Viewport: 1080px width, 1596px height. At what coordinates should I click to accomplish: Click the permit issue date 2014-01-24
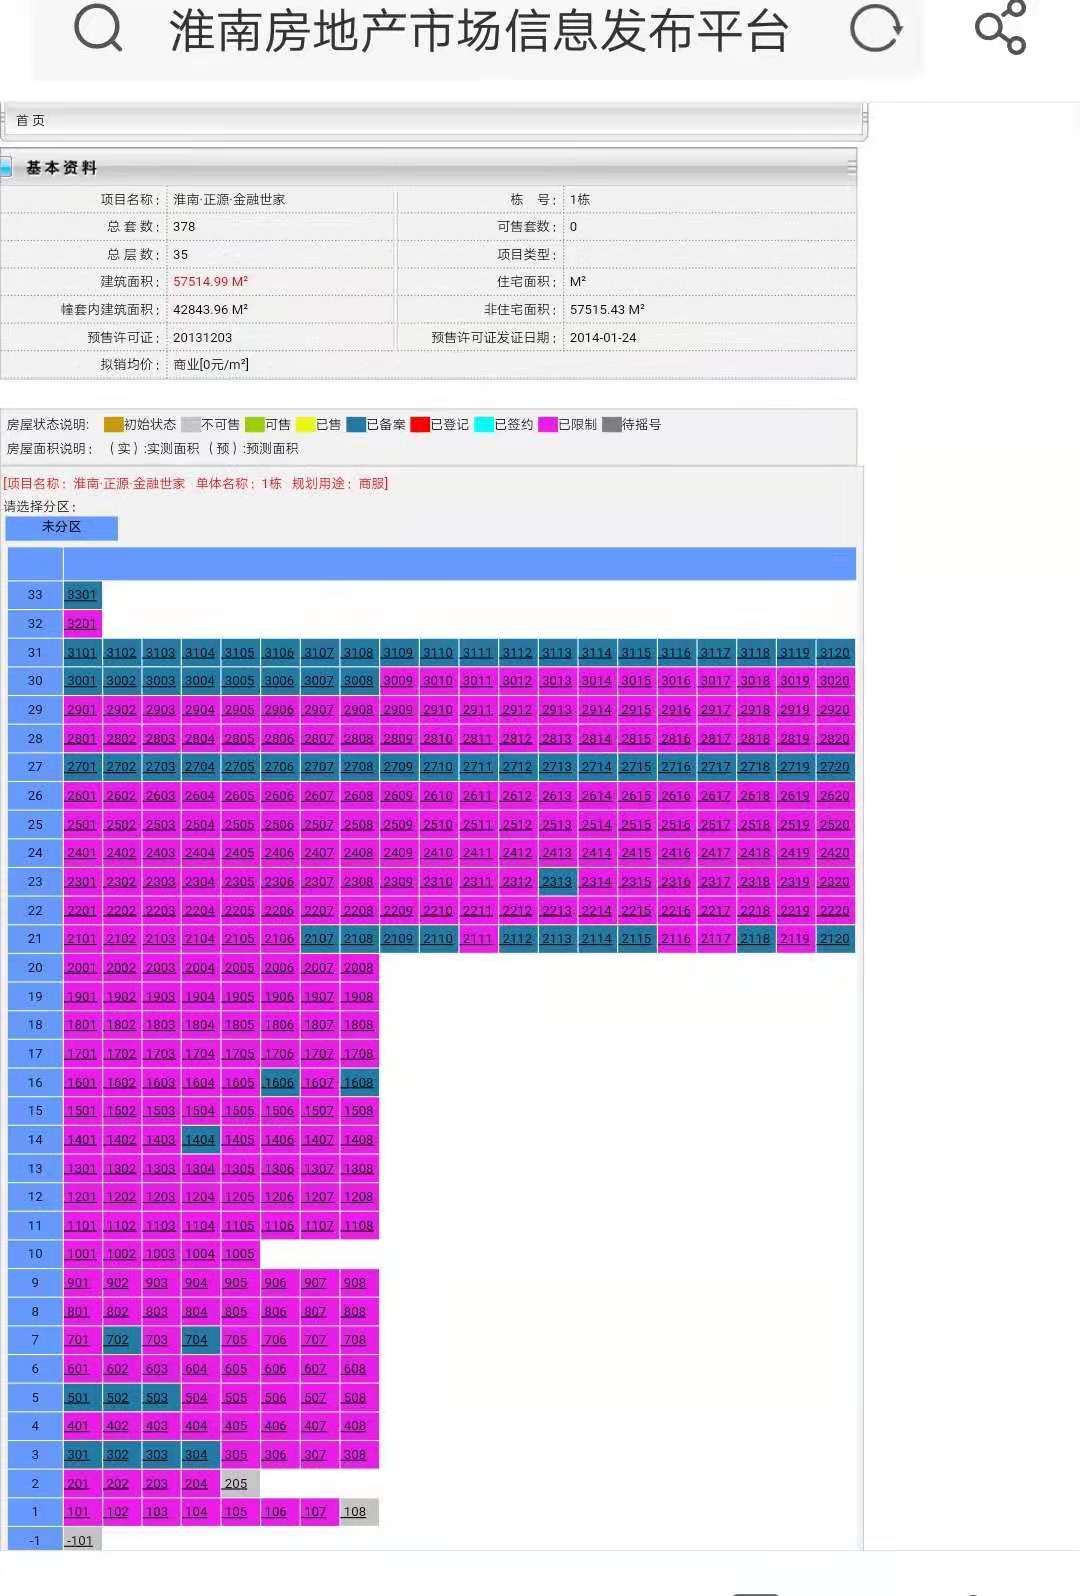(603, 338)
